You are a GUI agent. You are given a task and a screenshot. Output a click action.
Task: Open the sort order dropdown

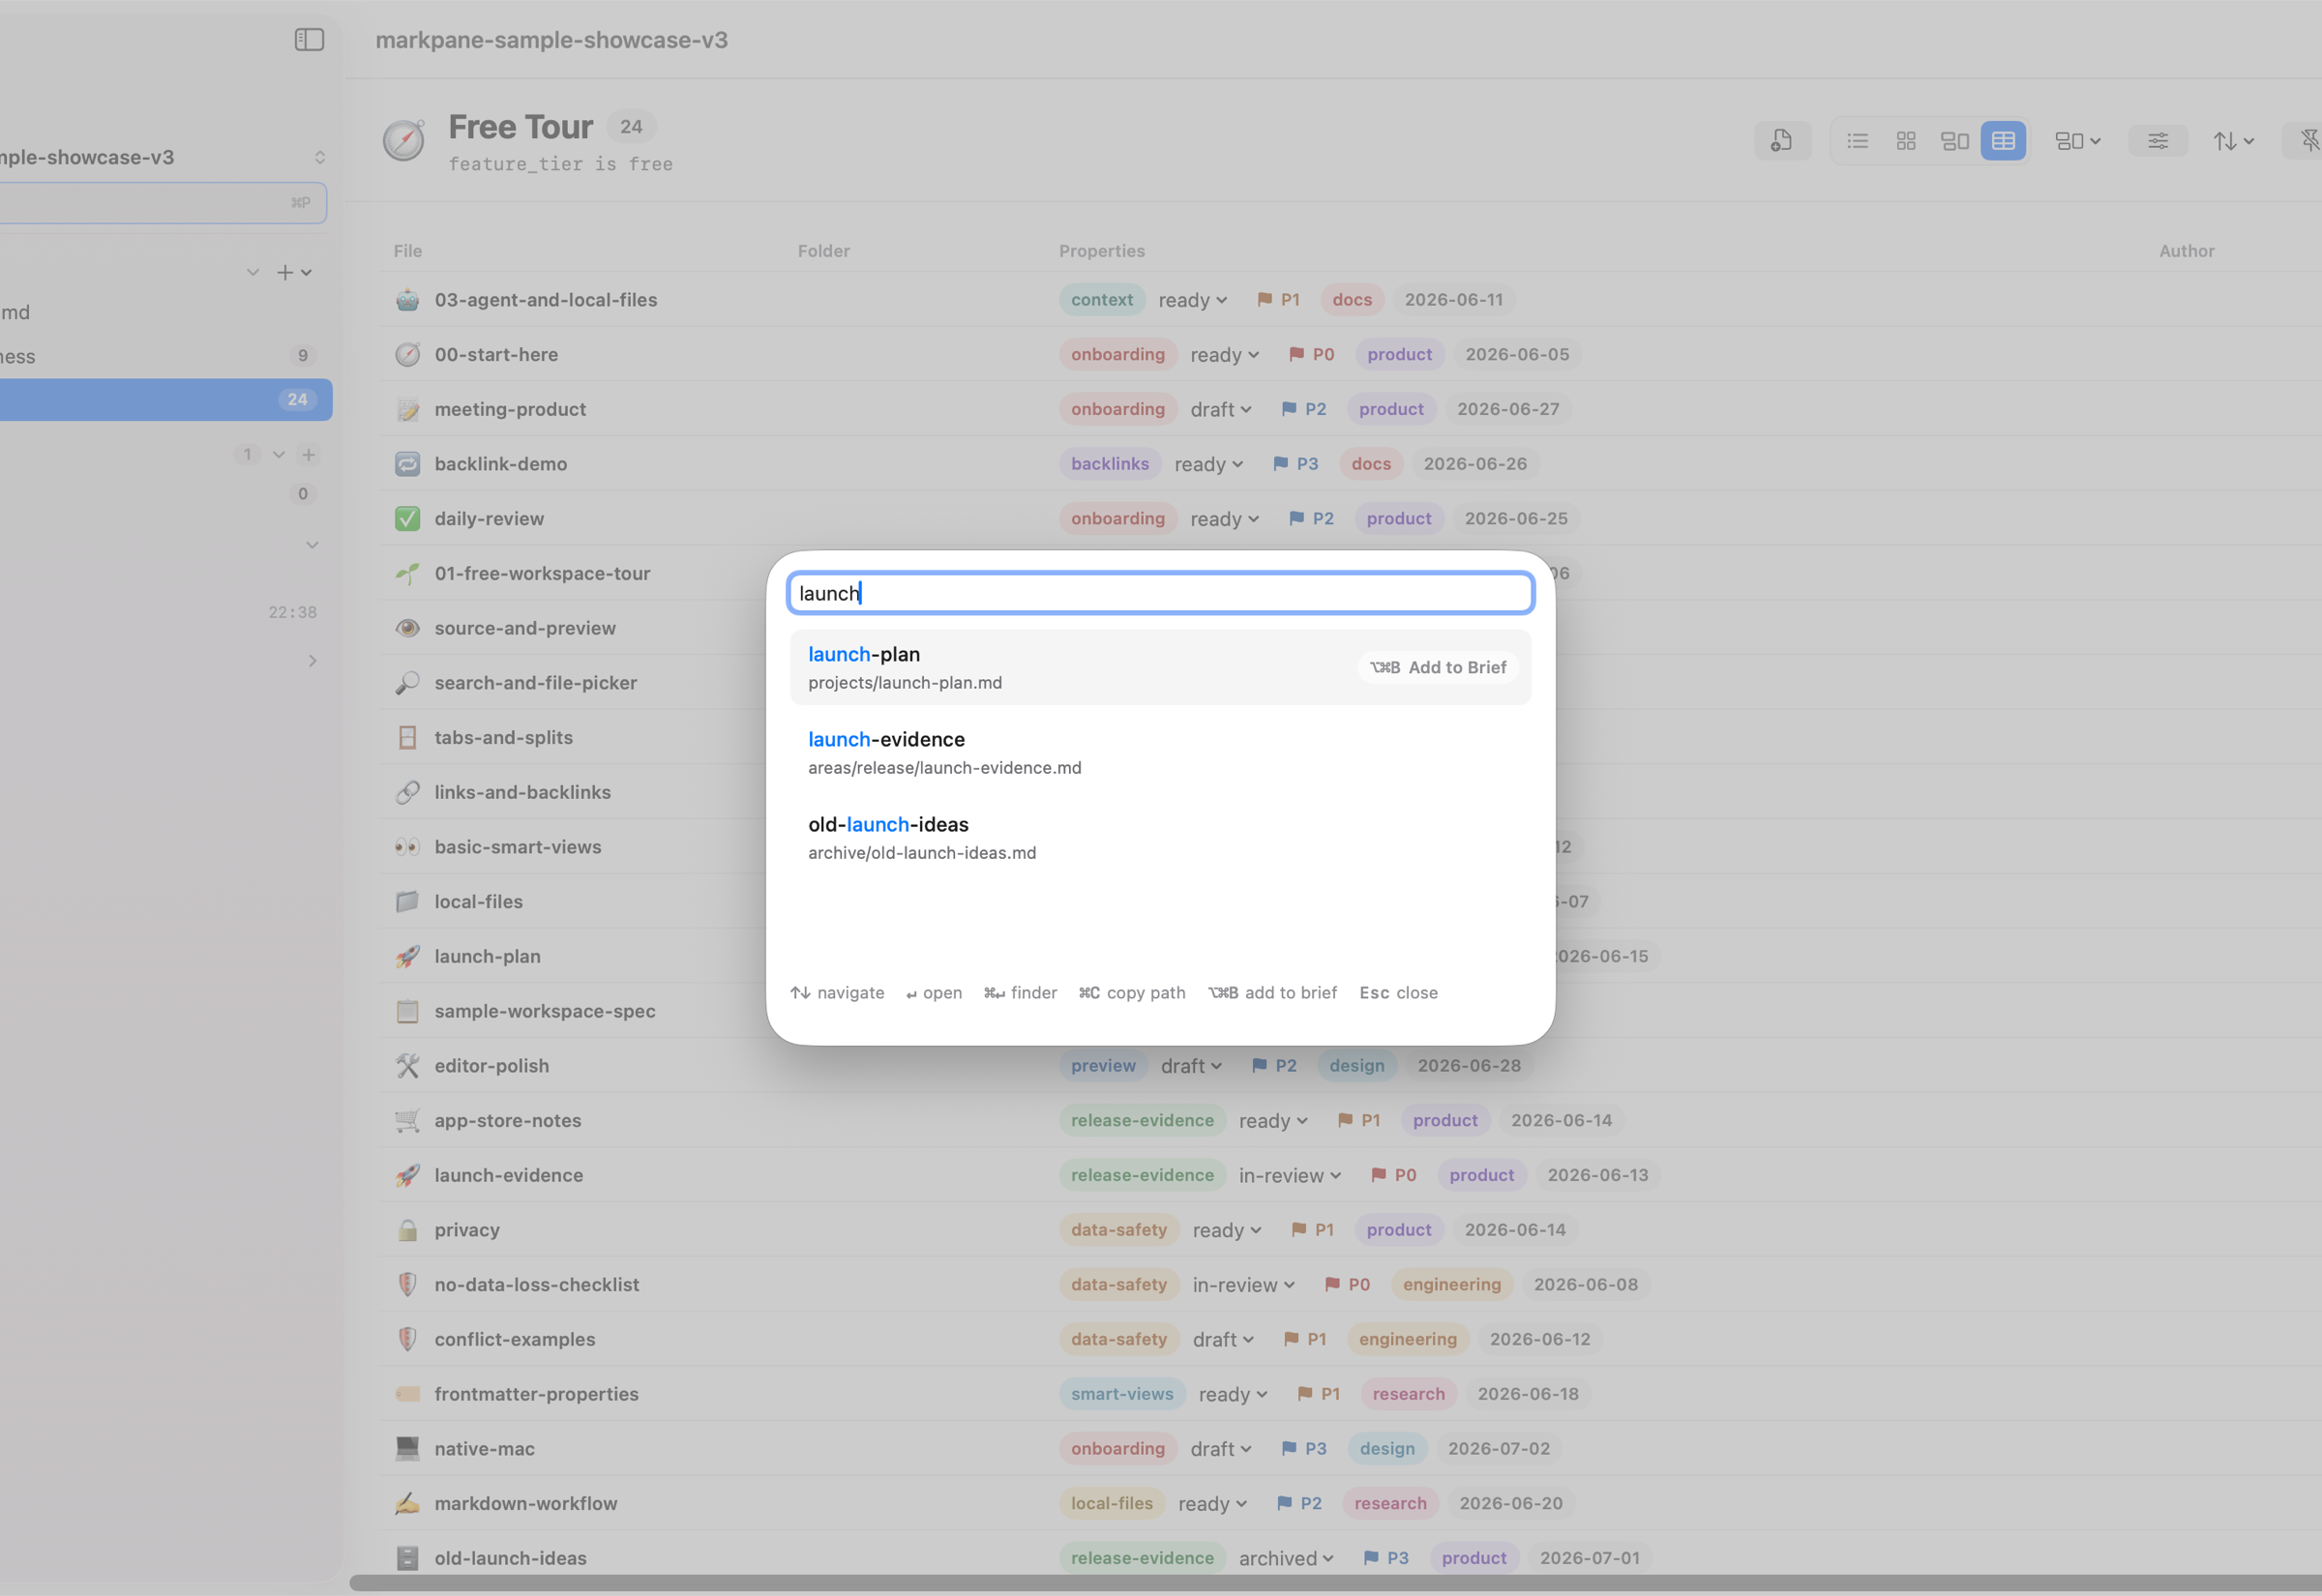(x=2233, y=141)
